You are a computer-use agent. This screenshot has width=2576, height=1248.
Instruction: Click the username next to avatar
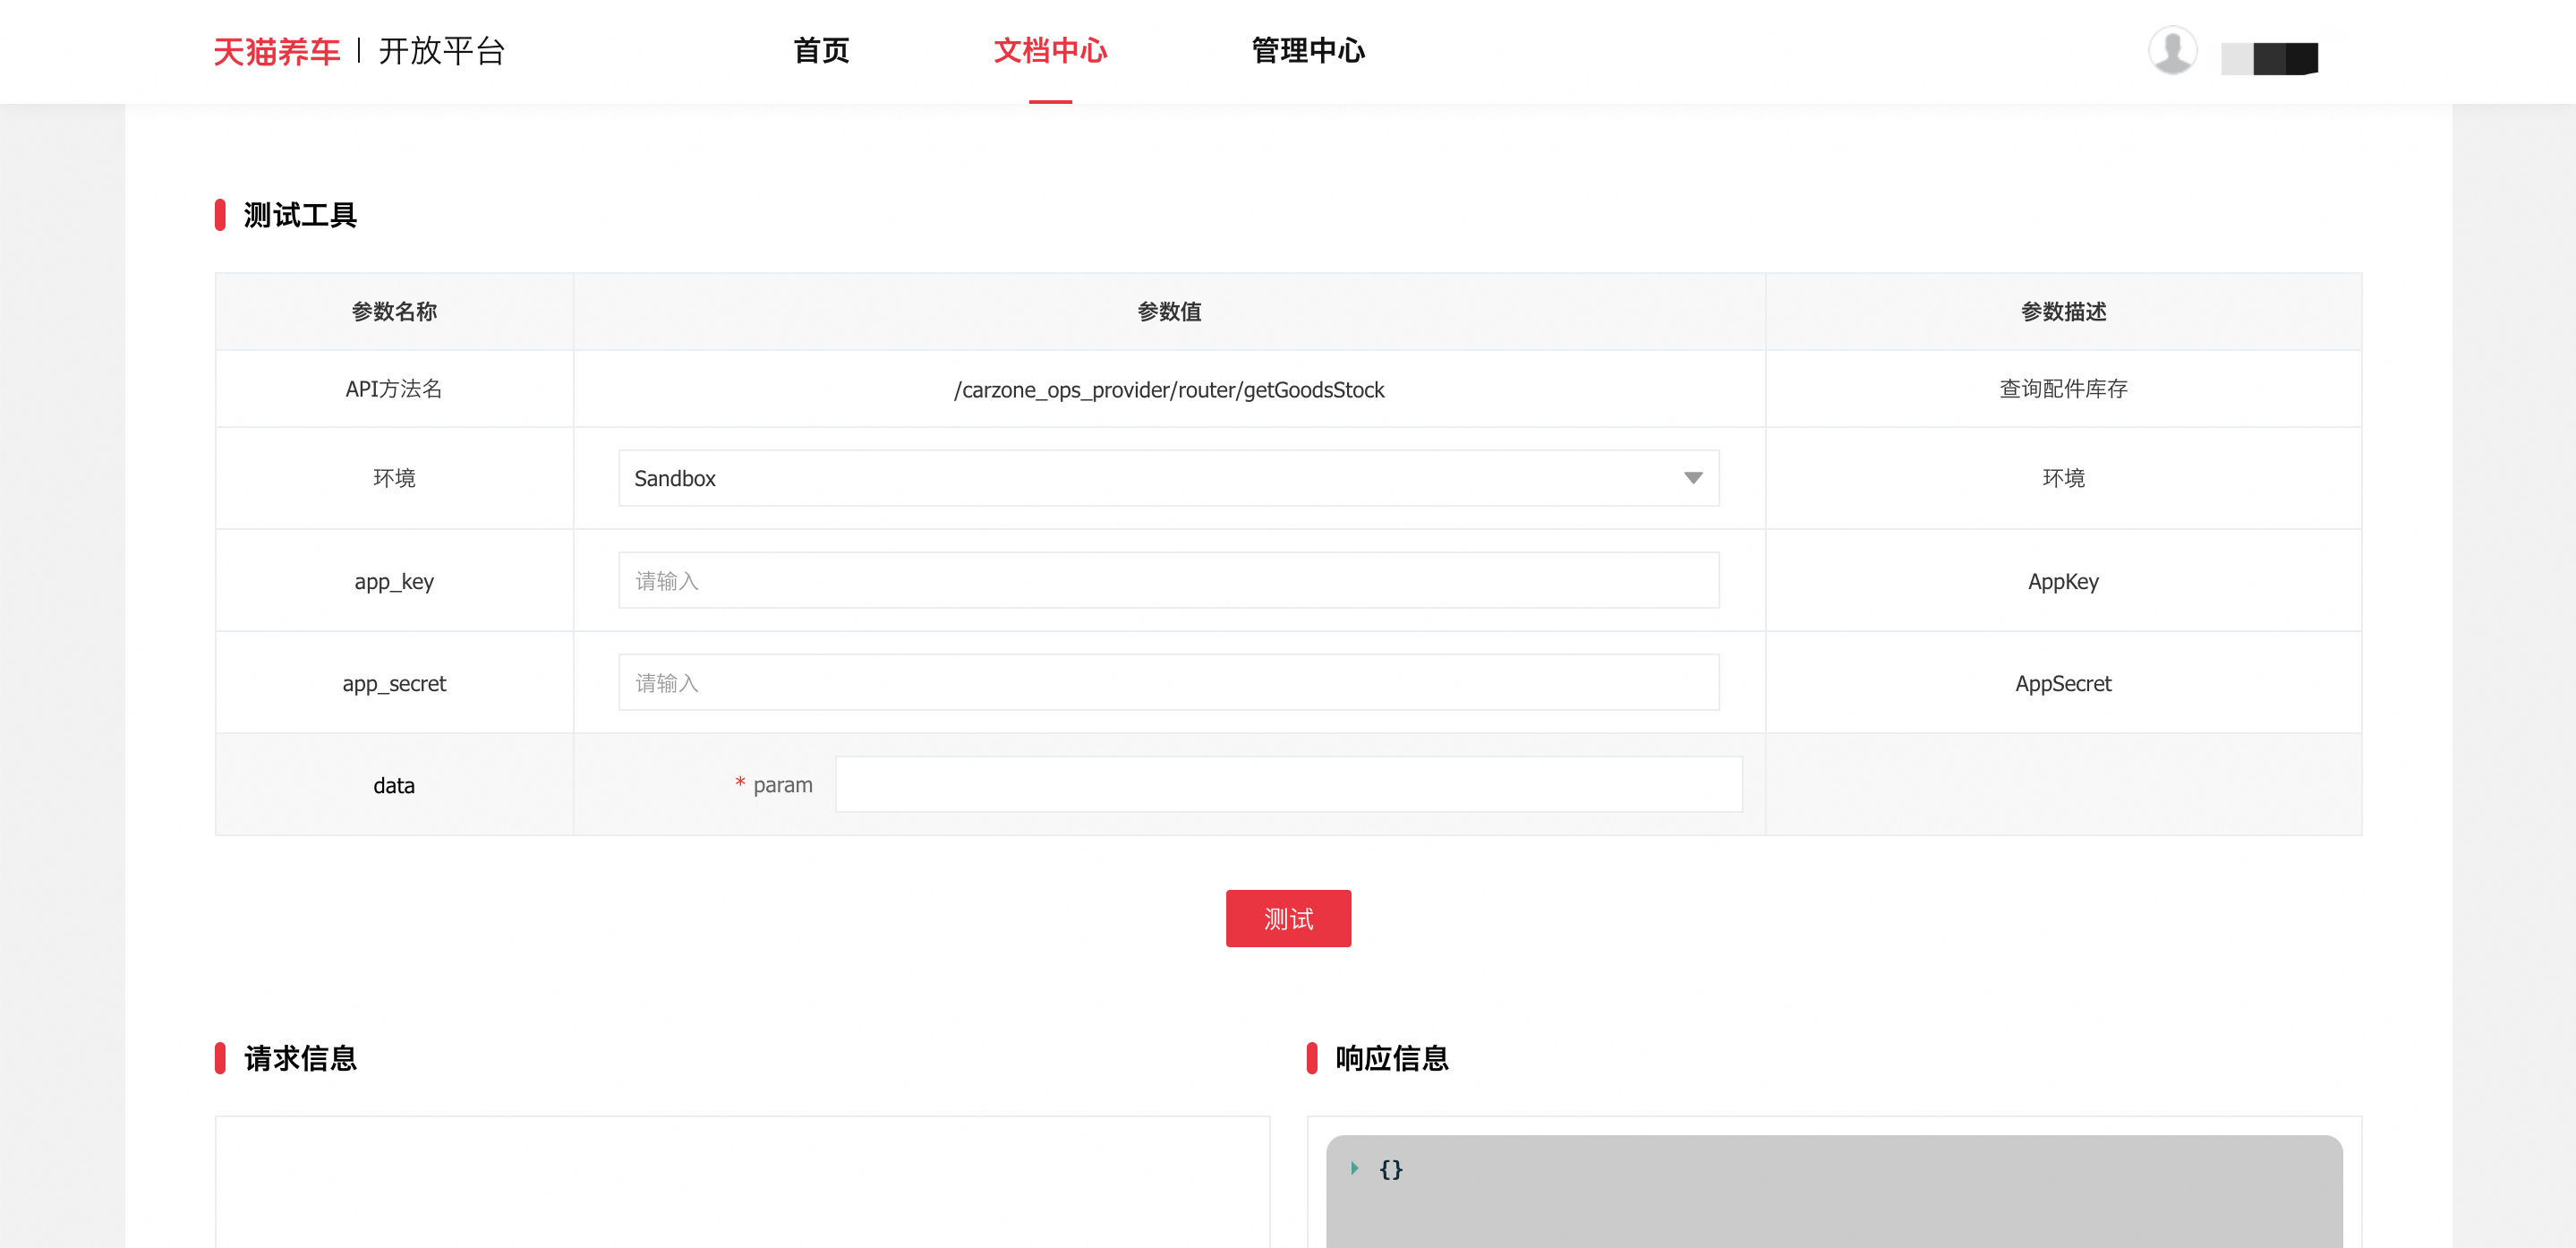2269,58
